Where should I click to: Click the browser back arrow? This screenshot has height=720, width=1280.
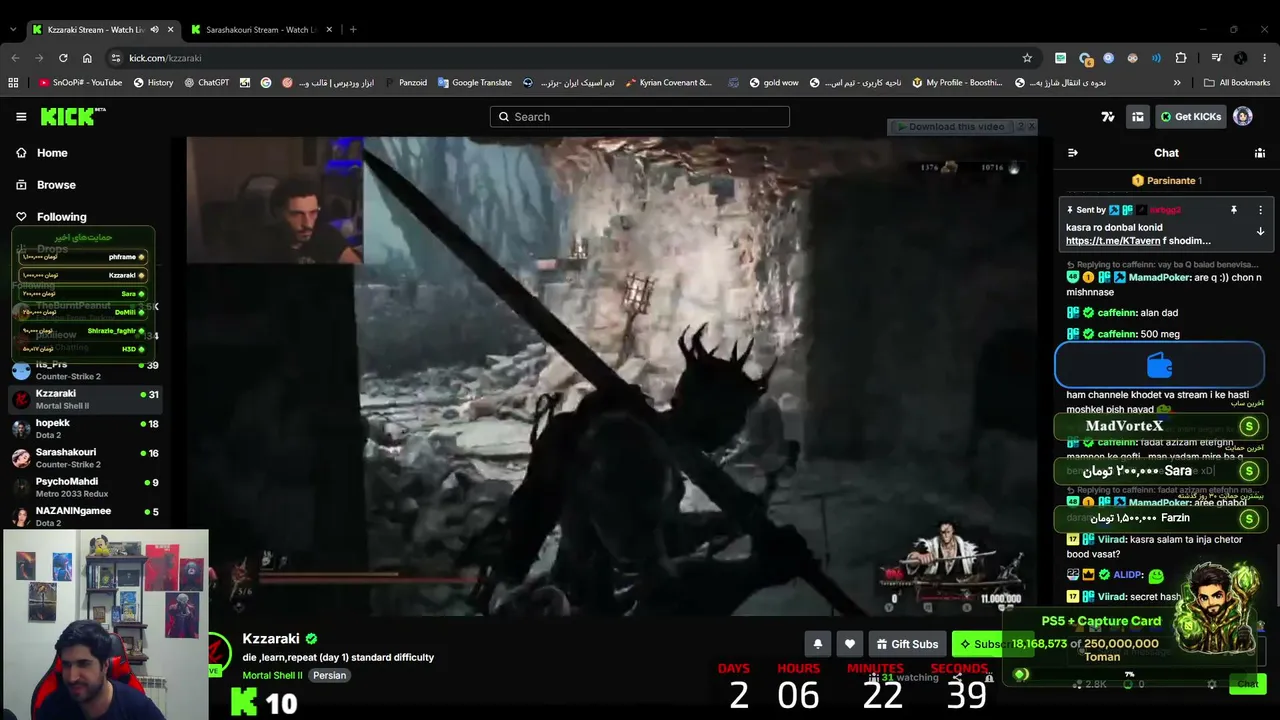tap(15, 58)
